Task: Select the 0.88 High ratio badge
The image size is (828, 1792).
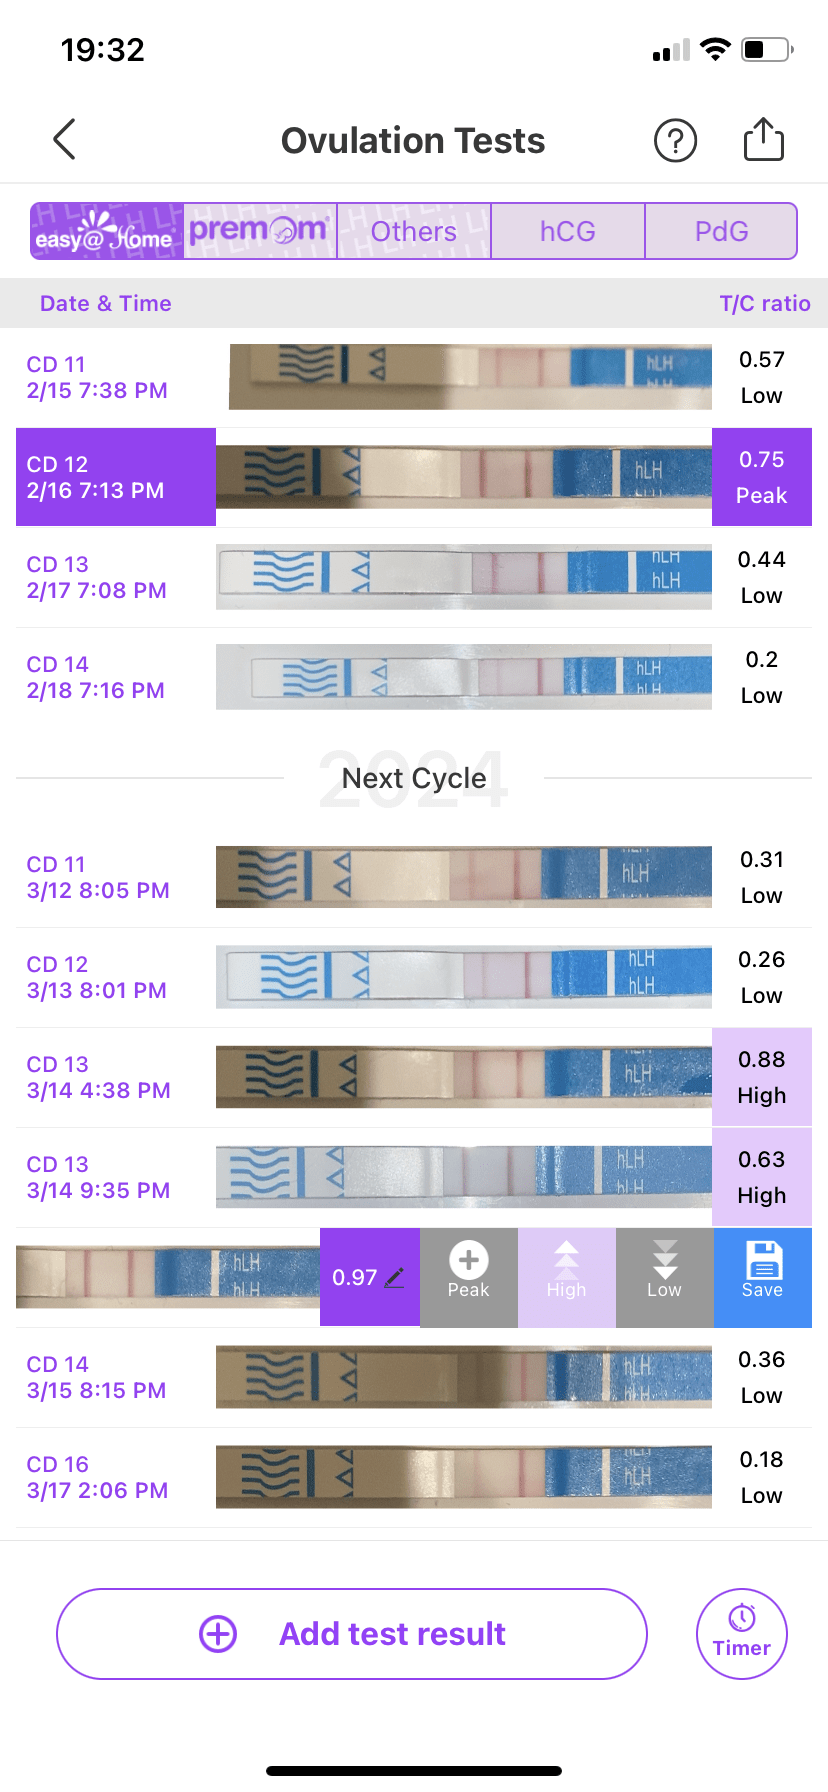Action: [x=761, y=1077]
